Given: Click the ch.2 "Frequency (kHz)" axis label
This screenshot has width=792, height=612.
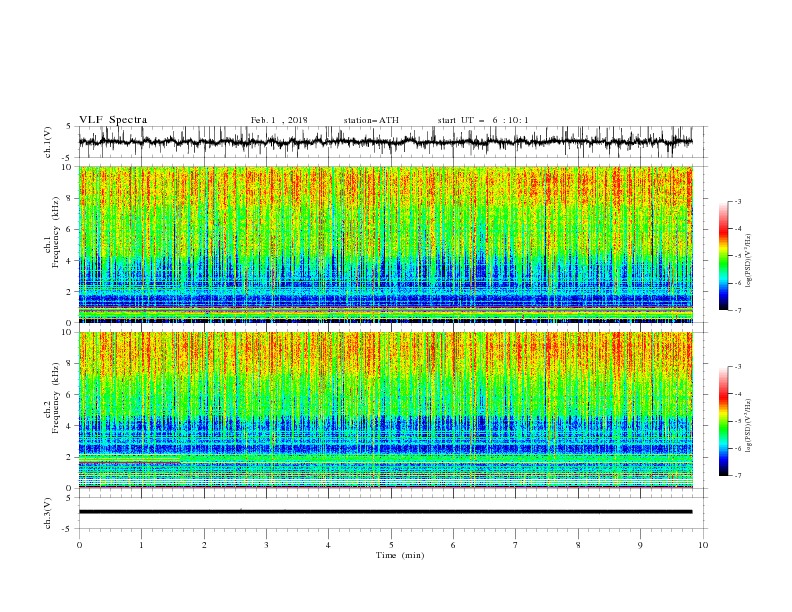Looking at the screenshot, I should (56, 398).
